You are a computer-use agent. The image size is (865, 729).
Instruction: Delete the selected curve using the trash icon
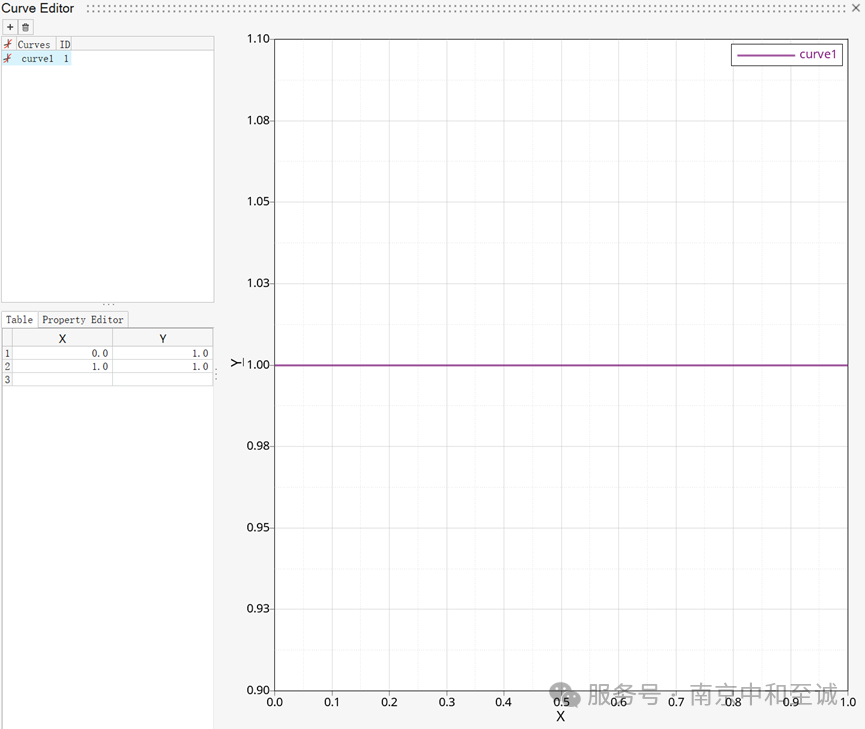point(25,27)
